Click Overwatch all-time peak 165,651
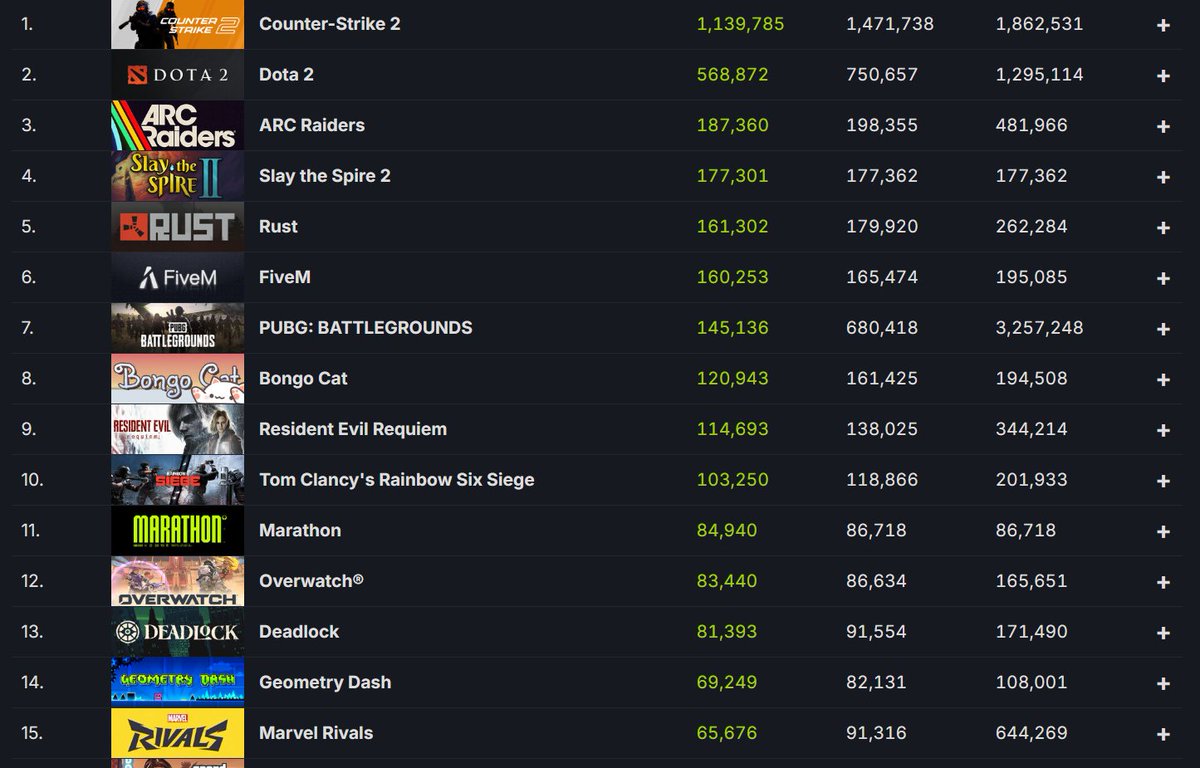The height and width of the screenshot is (768, 1200). click(x=1031, y=581)
